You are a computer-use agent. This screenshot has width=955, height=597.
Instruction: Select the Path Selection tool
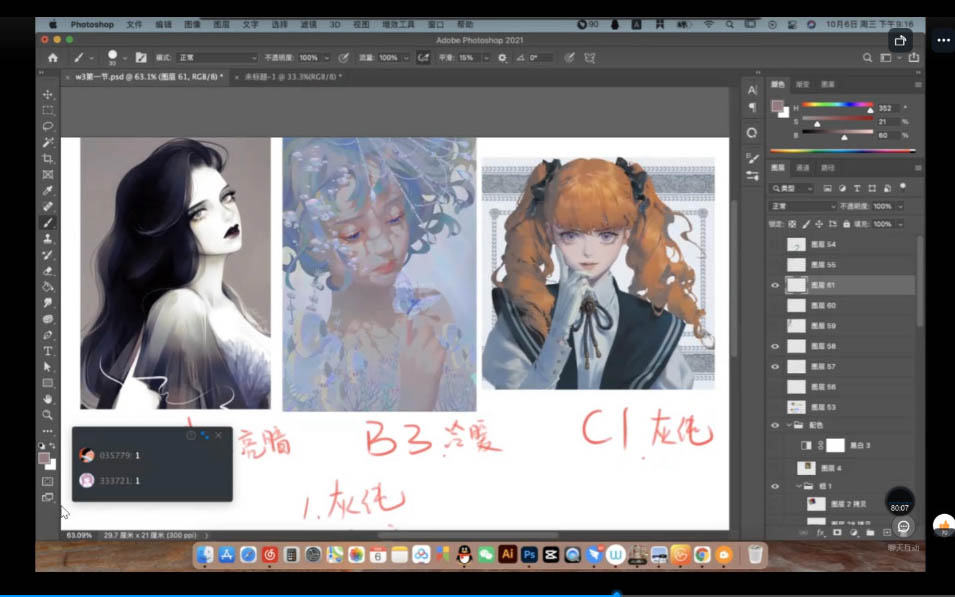click(48, 367)
